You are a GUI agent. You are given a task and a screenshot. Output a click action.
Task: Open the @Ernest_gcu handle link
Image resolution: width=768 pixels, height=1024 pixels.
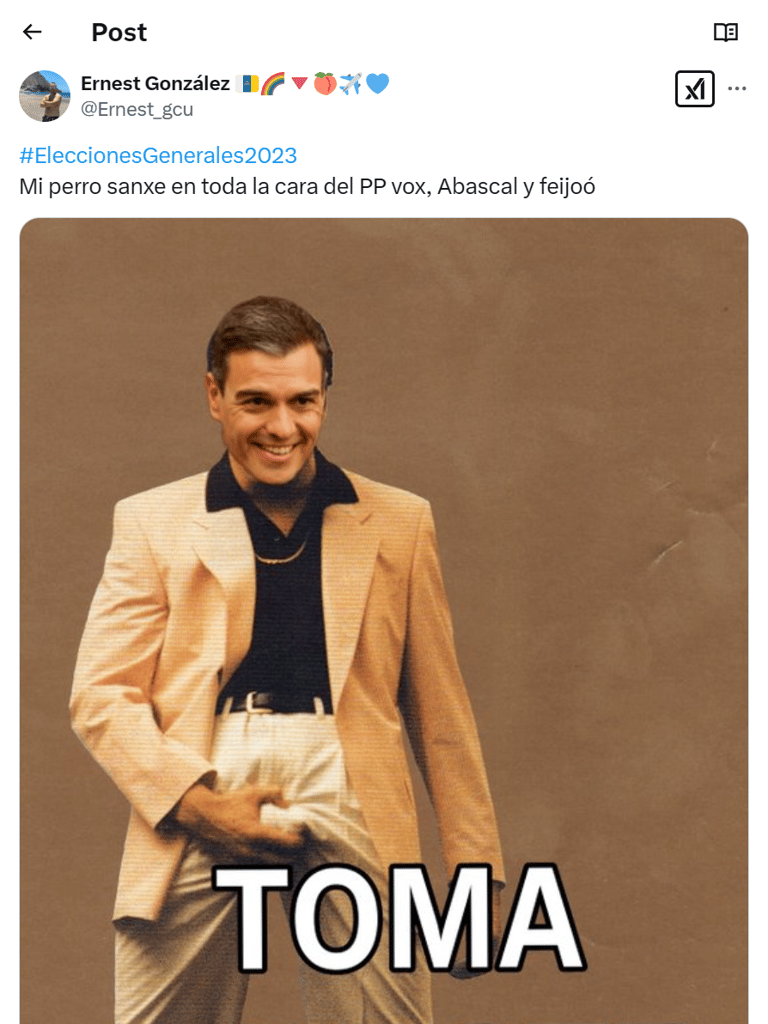[x=137, y=109]
